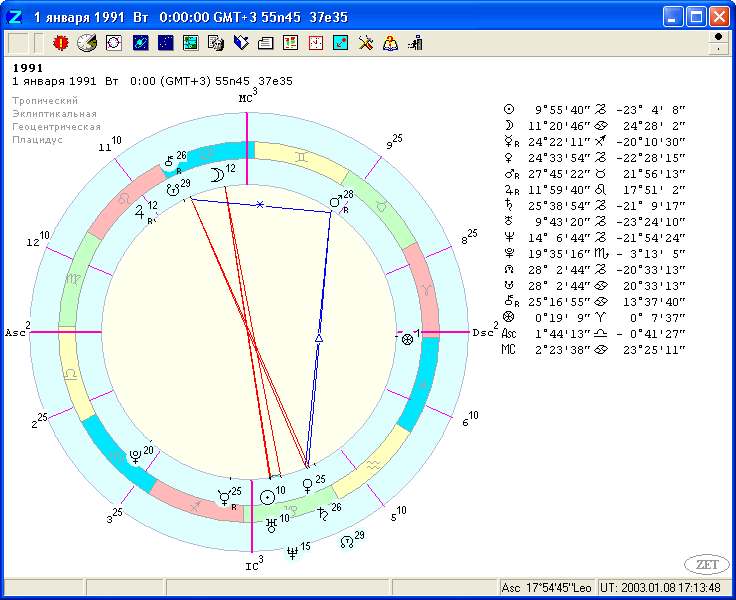Image resolution: width=736 pixels, height=600 pixels.
Task: Select the Mercury row 24°22'11" in table
Action: point(594,142)
